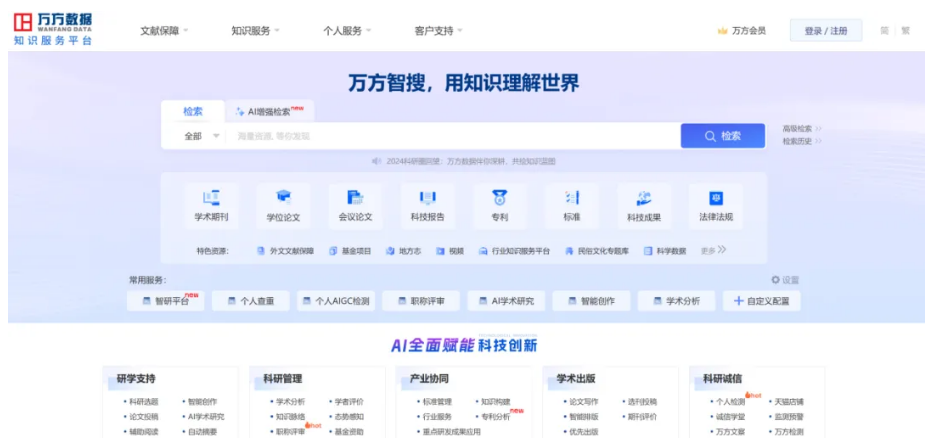Open the 标准 standards icon
Screen dimensions: 933x438
coord(571,198)
